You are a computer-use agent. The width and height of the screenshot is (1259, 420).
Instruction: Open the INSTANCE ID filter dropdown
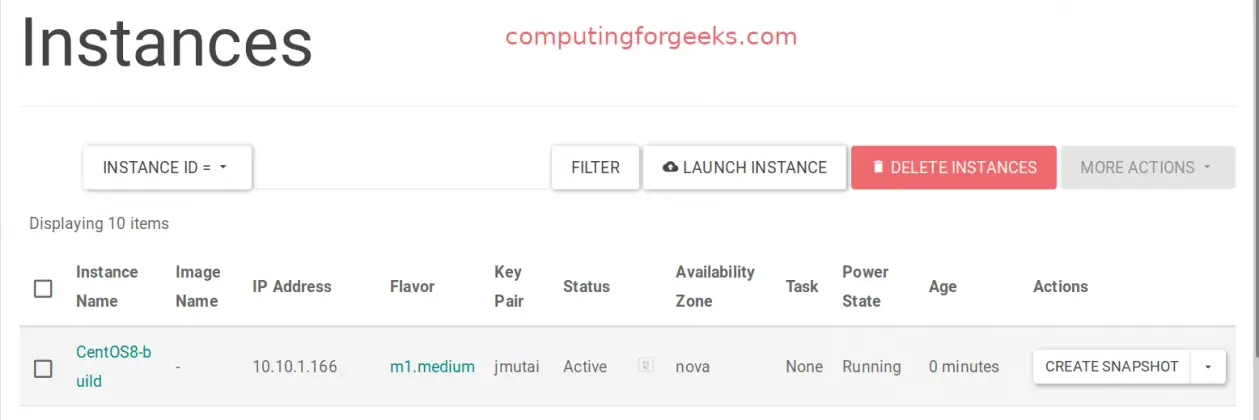167,168
